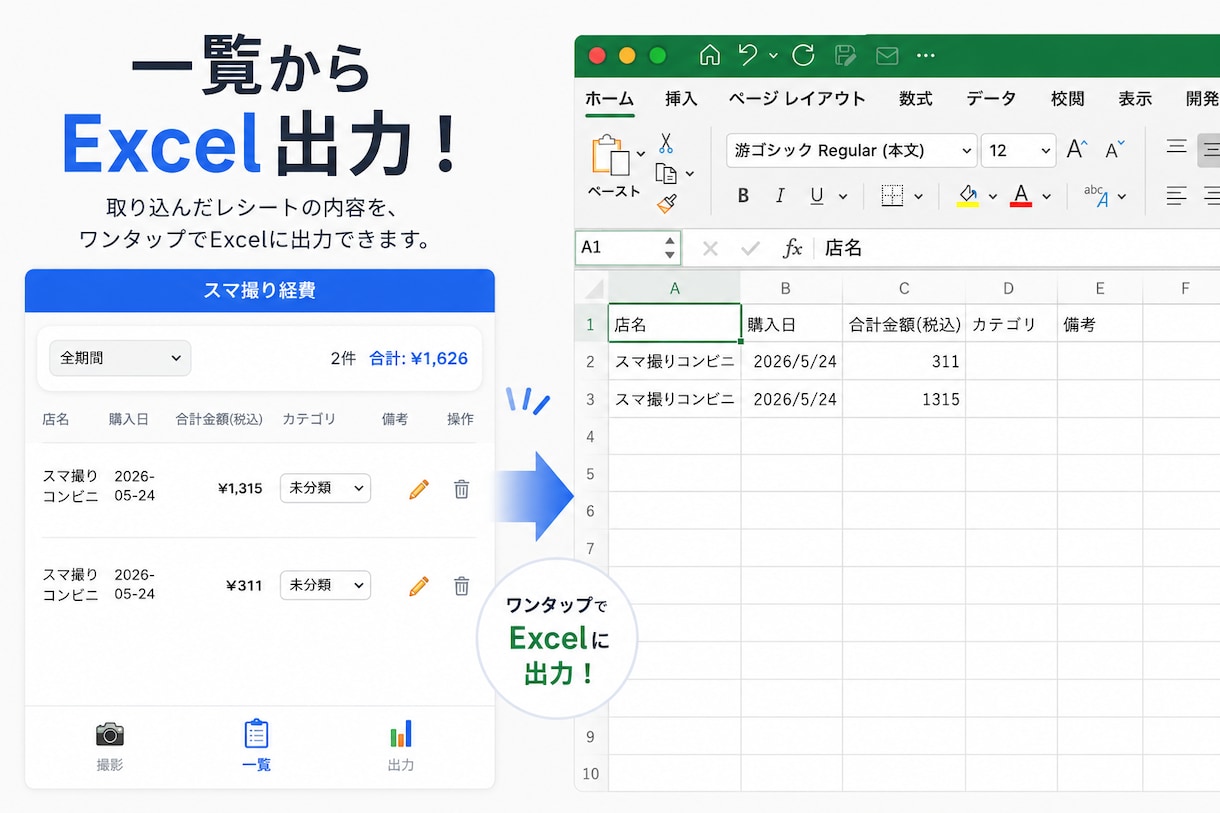Image resolution: width=1220 pixels, height=813 pixels.
Task: Open the データ ribbon tab
Action: pyautogui.click(x=991, y=98)
